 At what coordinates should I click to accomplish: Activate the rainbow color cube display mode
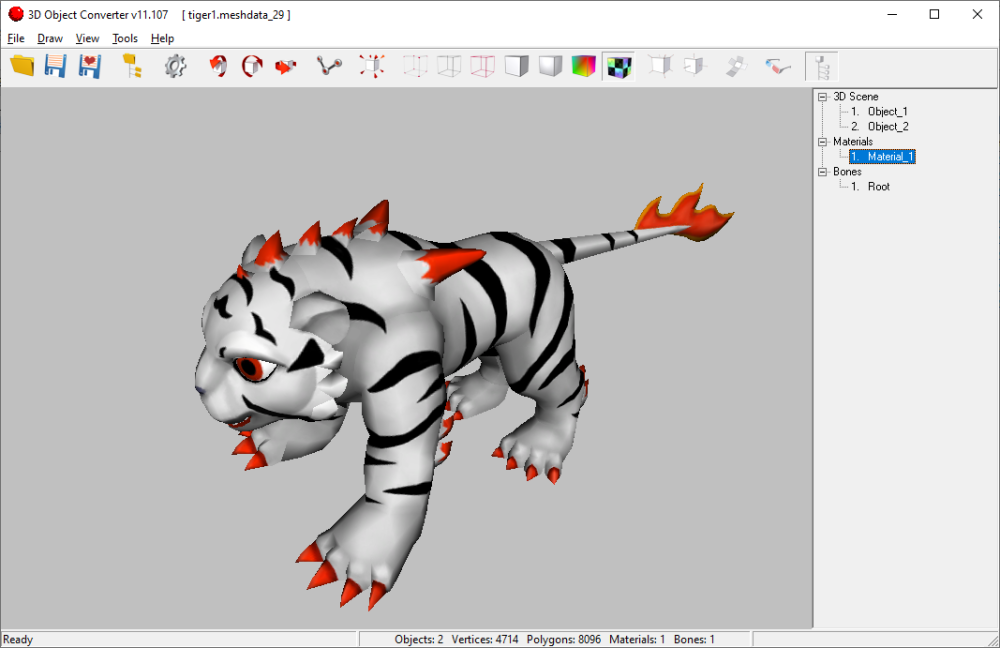583,65
